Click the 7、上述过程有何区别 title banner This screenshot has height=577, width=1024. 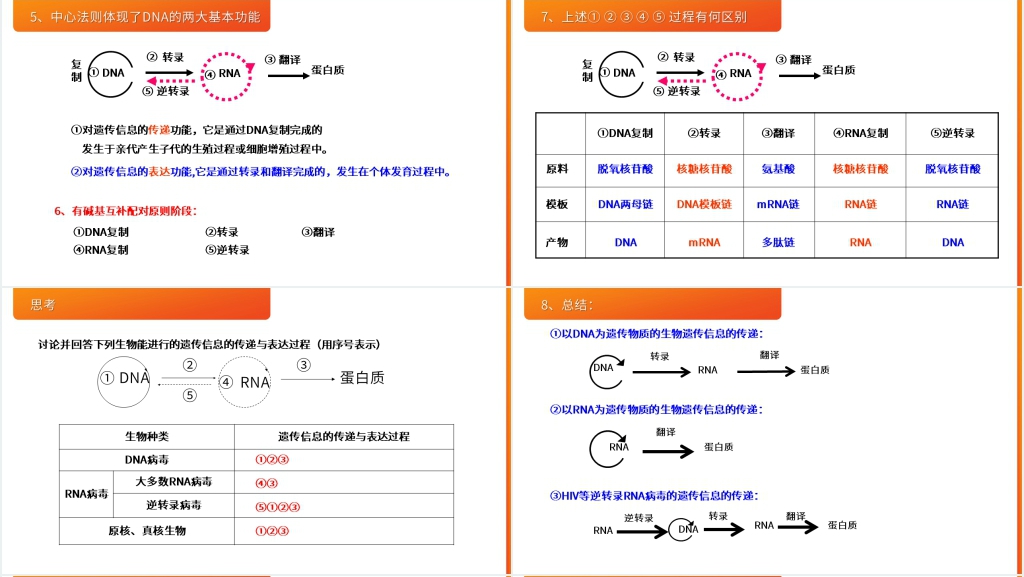(645, 16)
